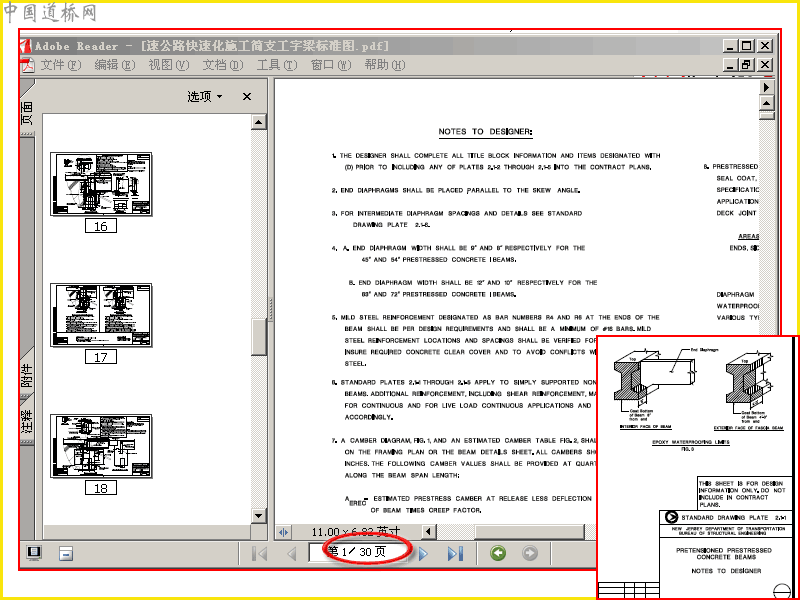
Task: Click the hide toolbars icon in status bar
Action: [66, 553]
